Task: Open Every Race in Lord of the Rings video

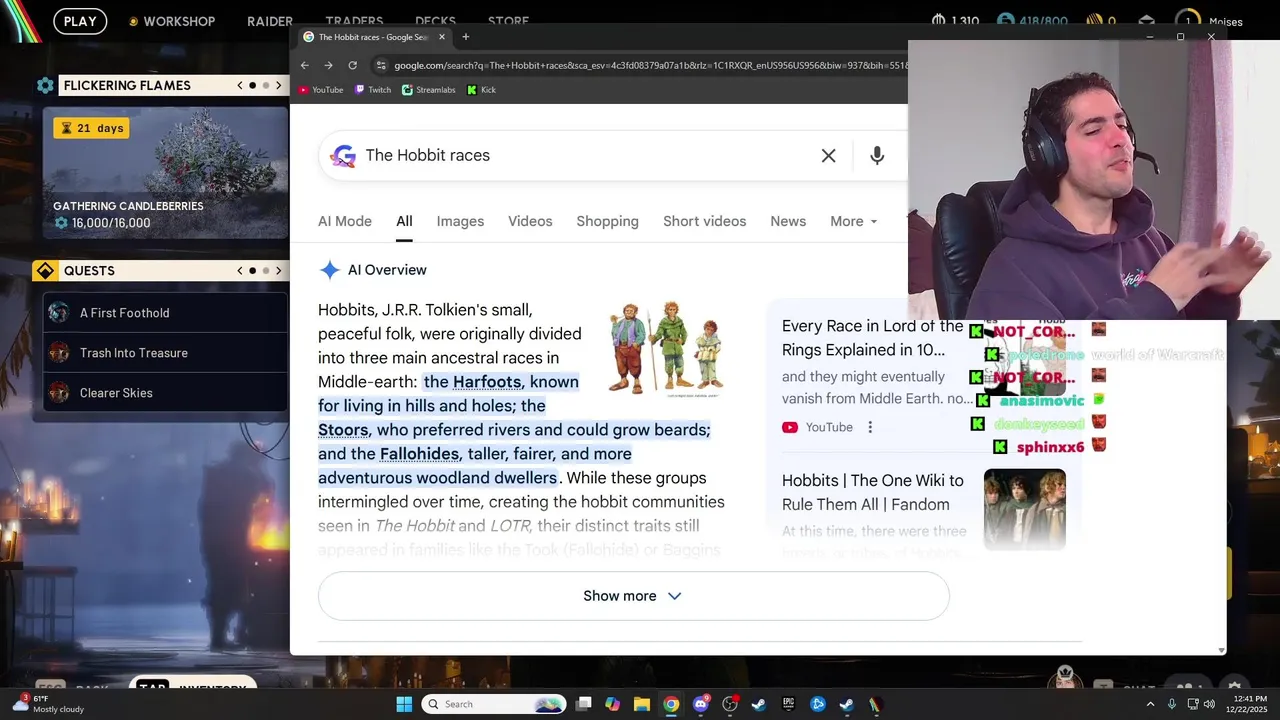Action: (x=872, y=338)
